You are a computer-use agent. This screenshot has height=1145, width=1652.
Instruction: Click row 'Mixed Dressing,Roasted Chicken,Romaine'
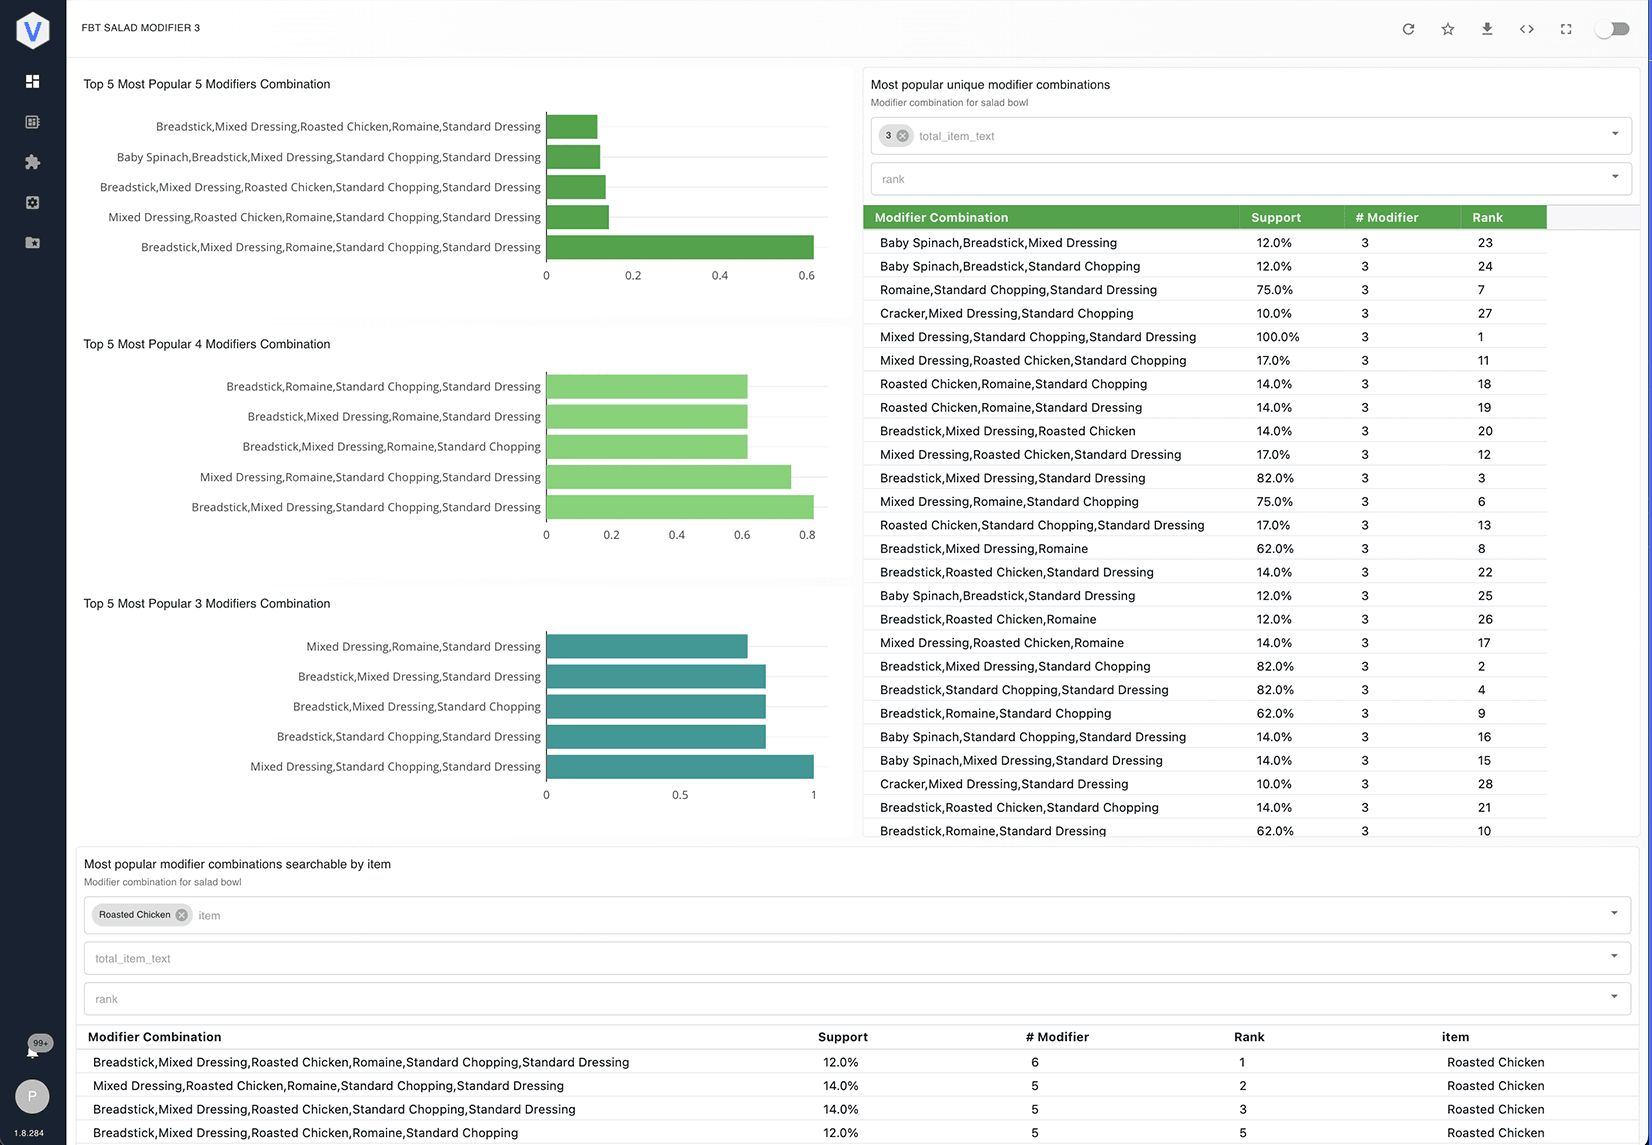[1204, 643]
